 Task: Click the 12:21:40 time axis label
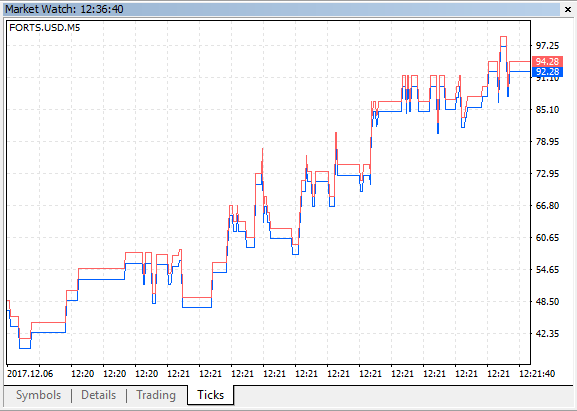(x=537, y=374)
